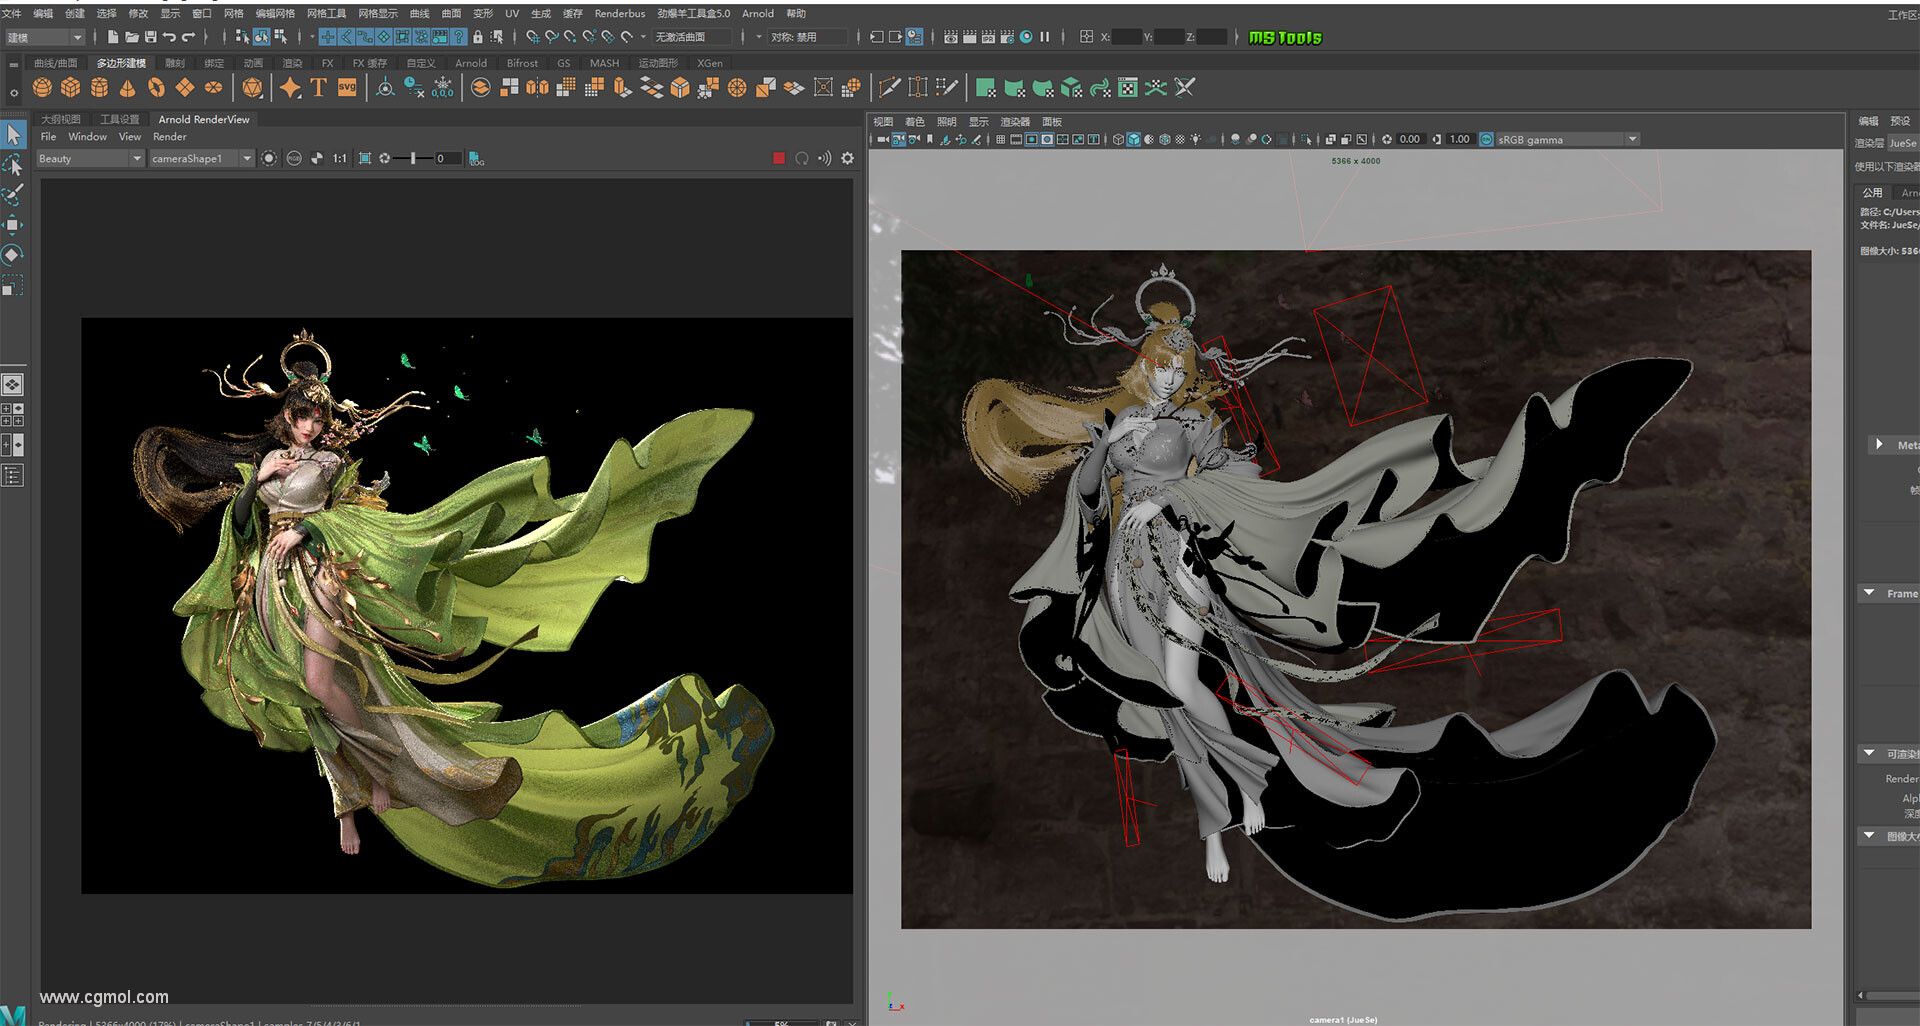Select the arrow Select tool in toolbox

(x=13, y=134)
